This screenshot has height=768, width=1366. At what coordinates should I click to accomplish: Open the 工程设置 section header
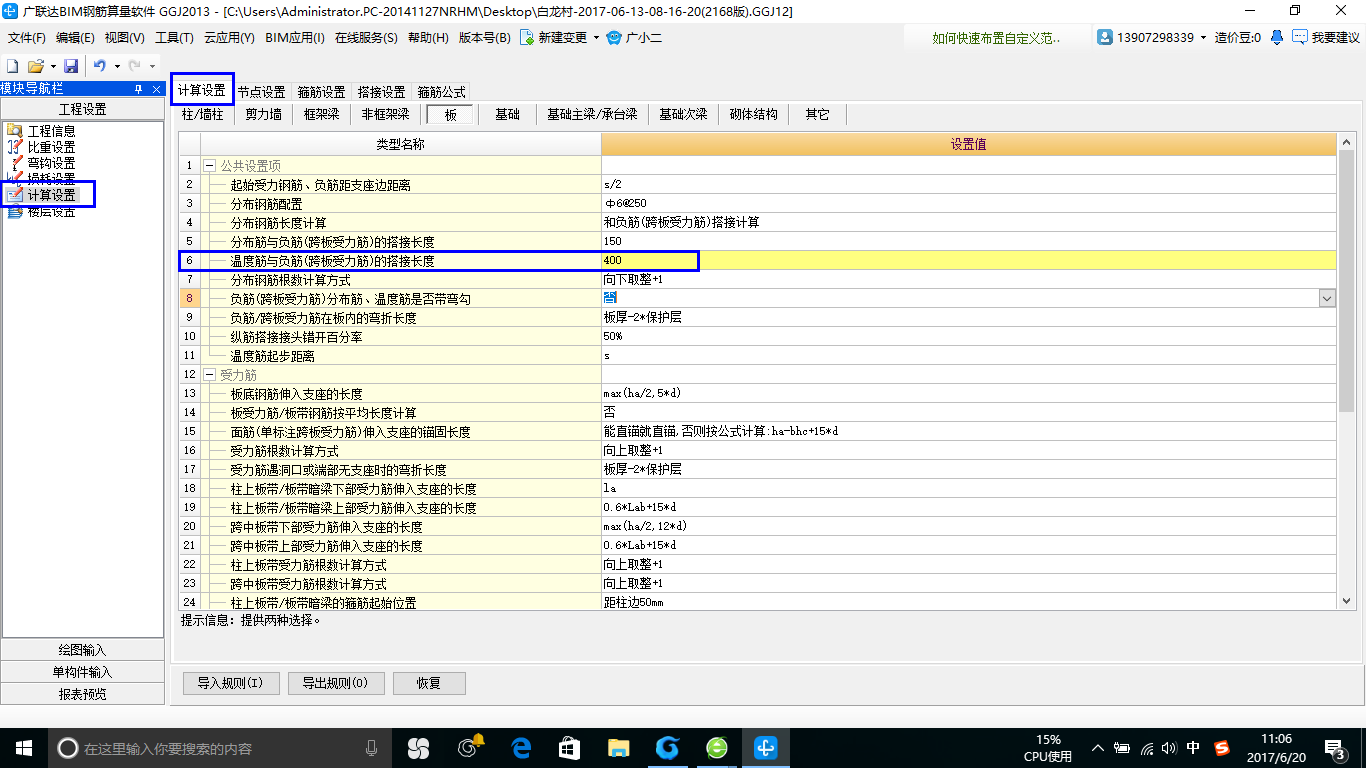click(x=82, y=109)
